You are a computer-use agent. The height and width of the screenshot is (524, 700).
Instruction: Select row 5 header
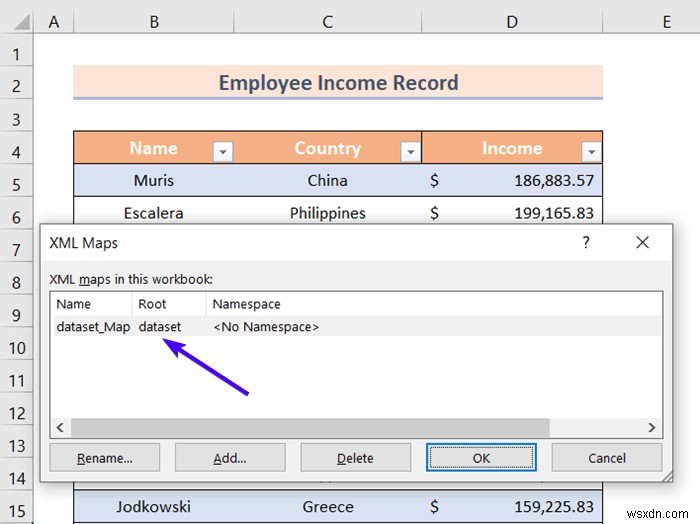point(16,184)
